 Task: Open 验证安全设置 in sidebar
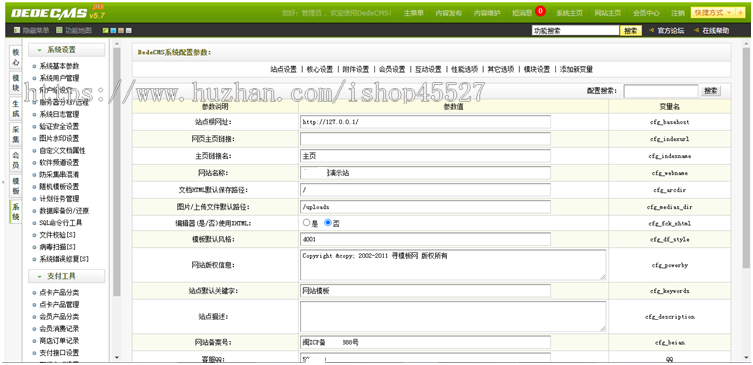coord(59,127)
